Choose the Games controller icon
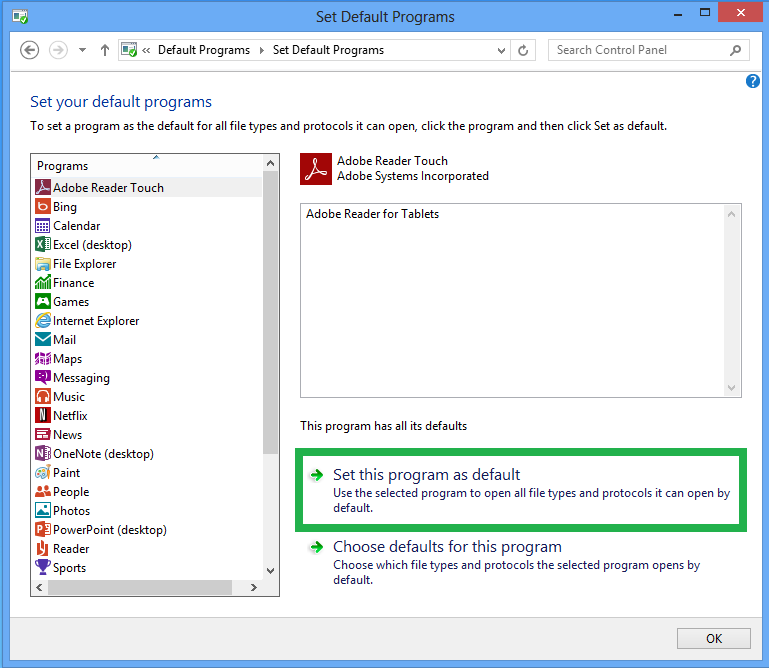769x668 pixels. tap(43, 302)
